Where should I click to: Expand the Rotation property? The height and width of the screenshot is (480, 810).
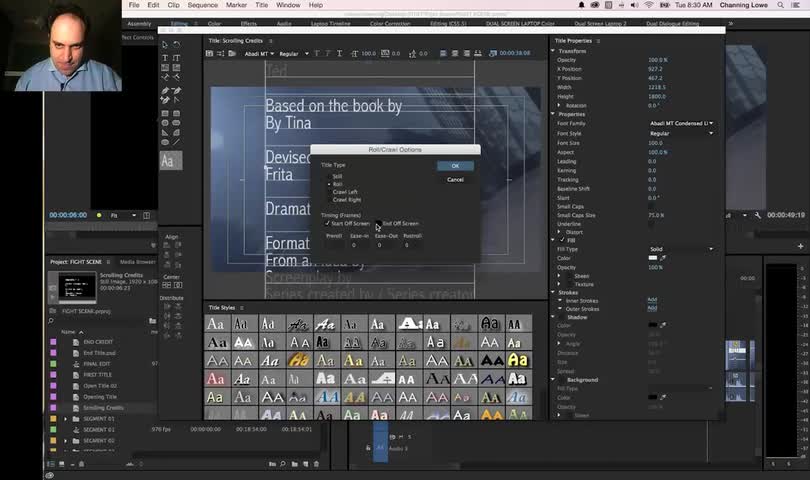(559, 105)
